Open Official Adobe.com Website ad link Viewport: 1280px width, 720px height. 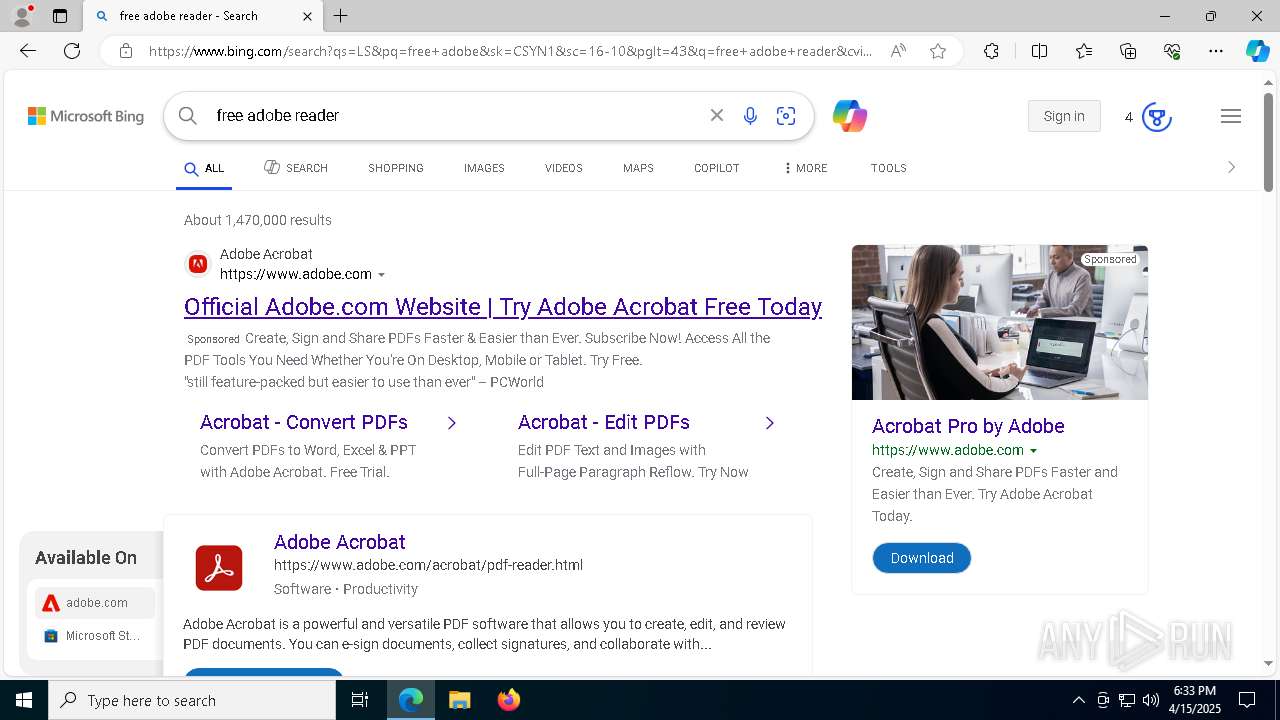[x=503, y=307]
